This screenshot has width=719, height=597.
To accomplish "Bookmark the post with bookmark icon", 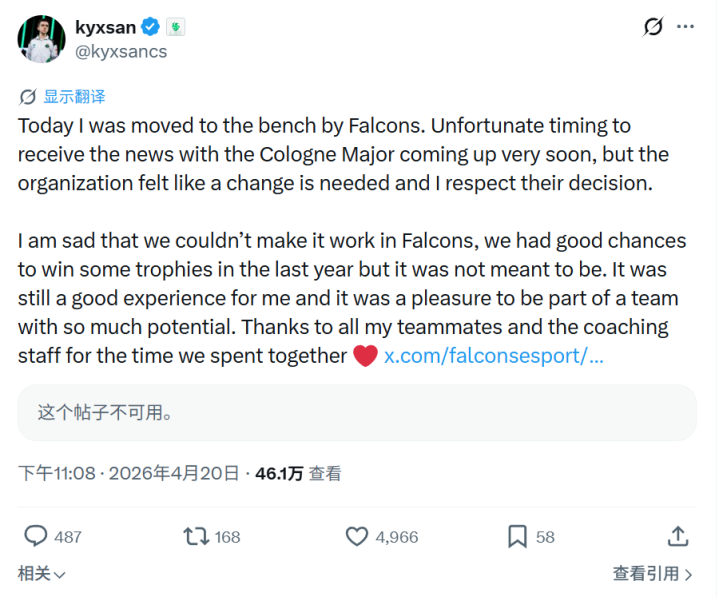I will (x=517, y=536).
